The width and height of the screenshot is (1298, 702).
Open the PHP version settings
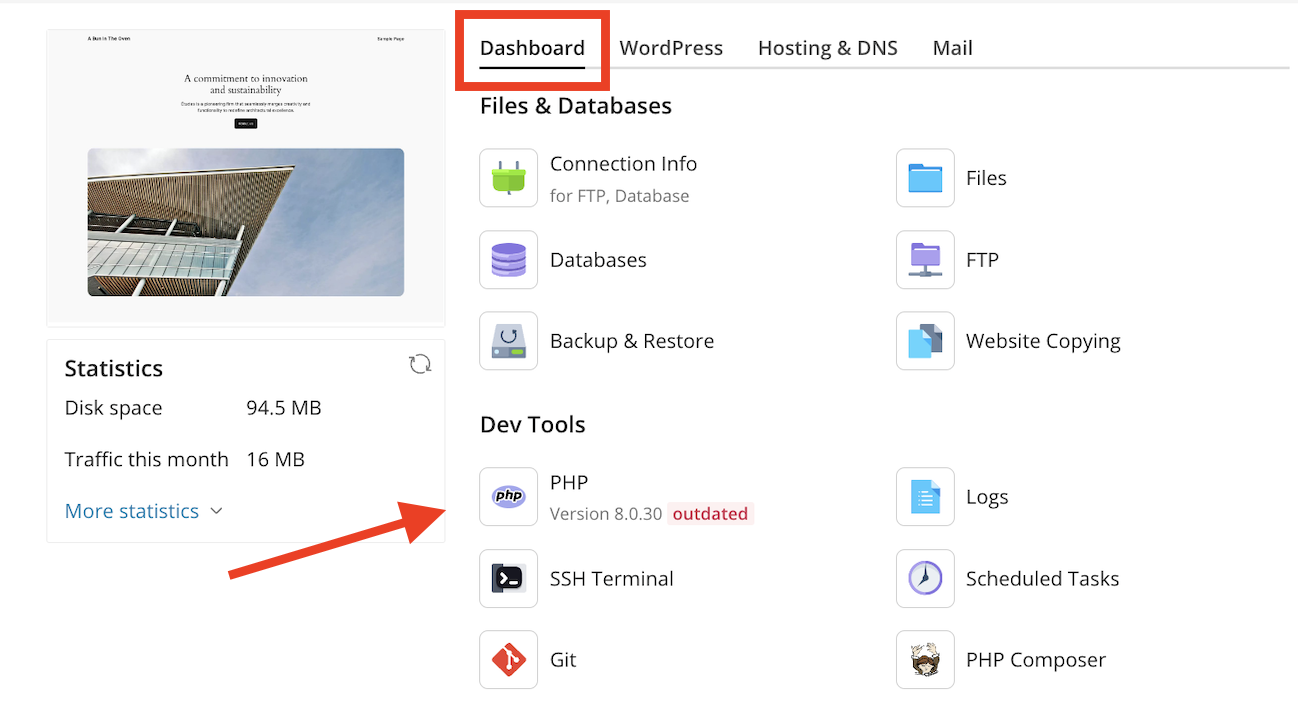(569, 483)
